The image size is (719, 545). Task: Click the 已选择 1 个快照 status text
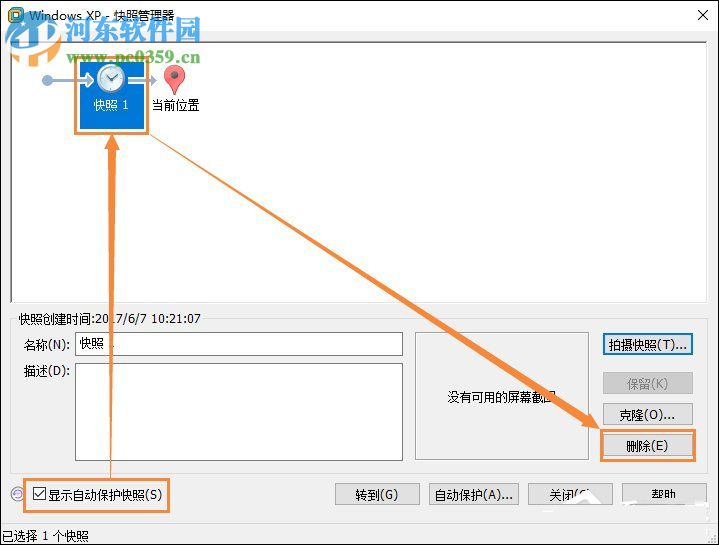tap(45, 536)
